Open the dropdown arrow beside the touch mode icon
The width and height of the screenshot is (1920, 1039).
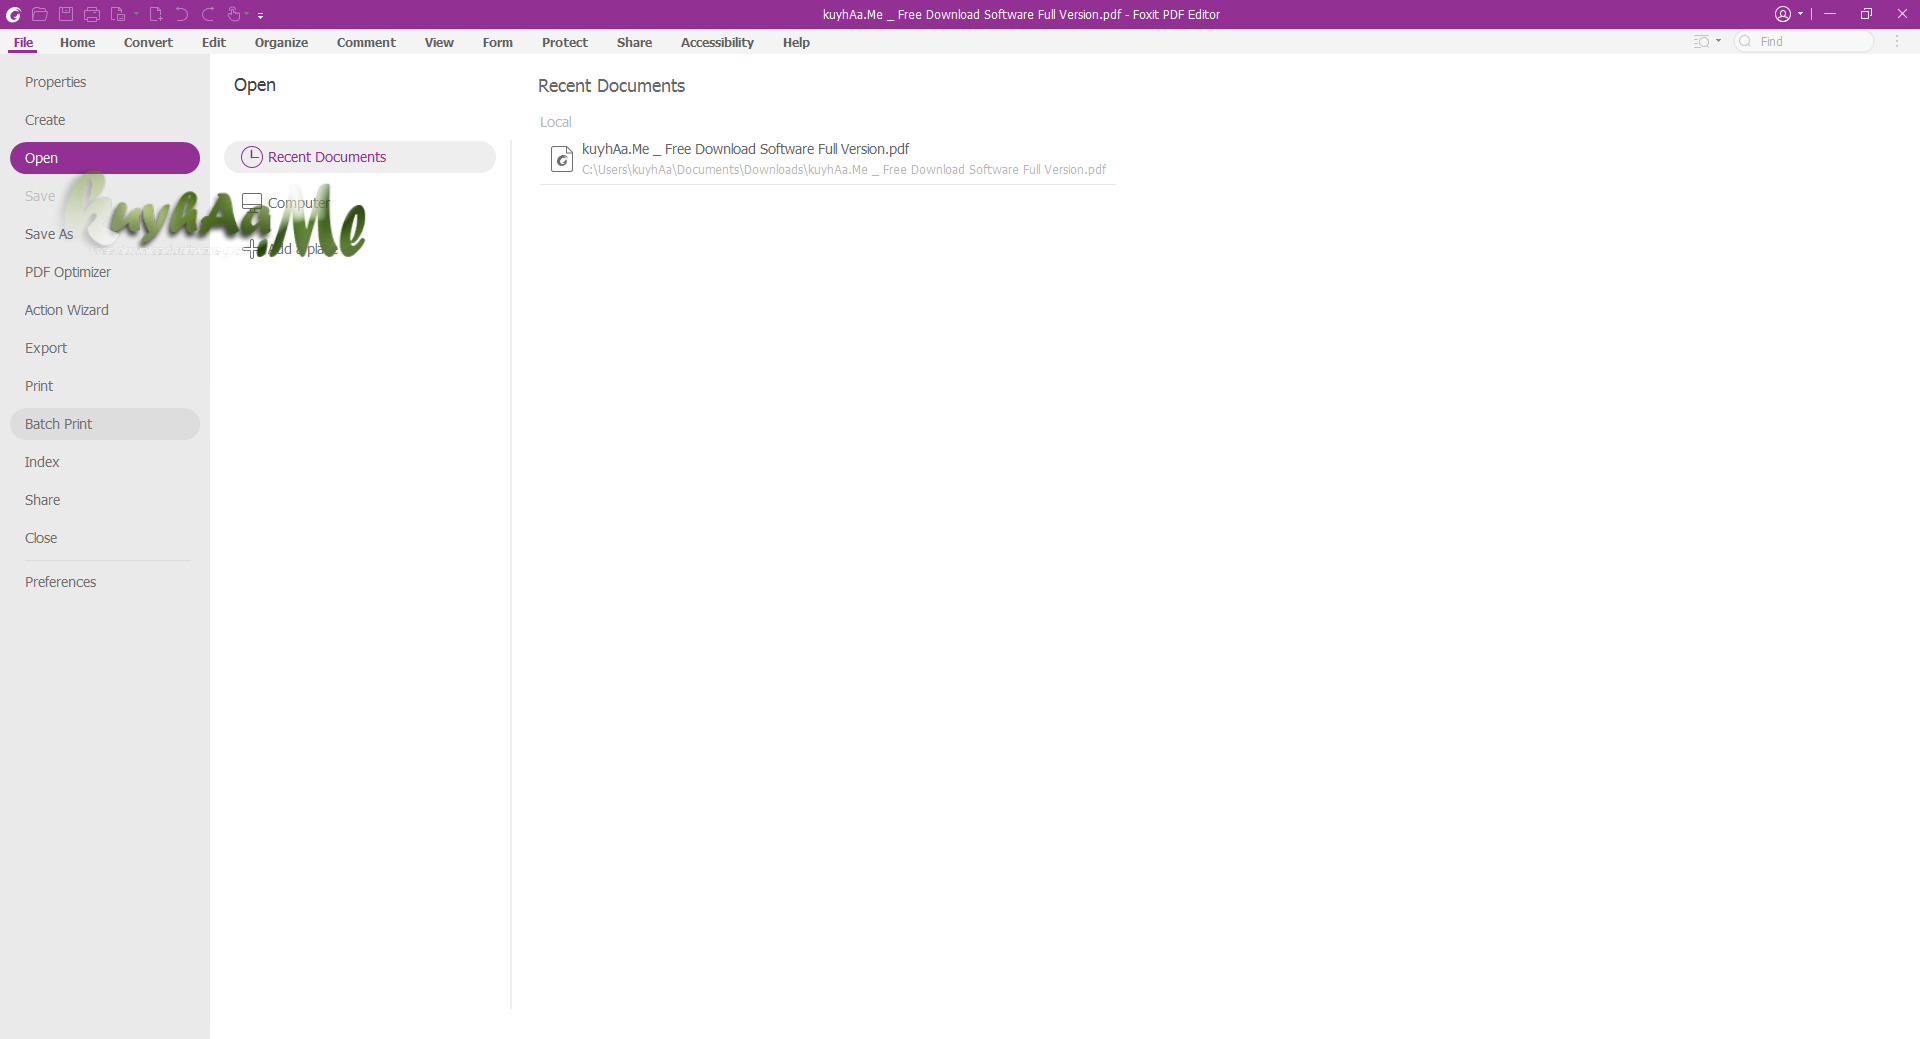pos(247,14)
